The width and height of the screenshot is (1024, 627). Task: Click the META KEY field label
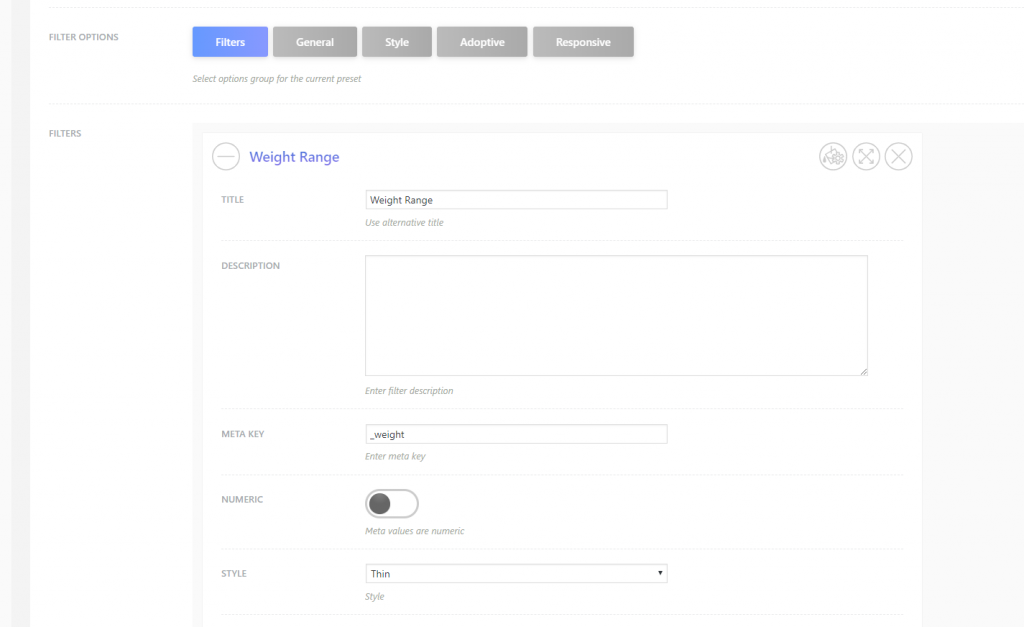pos(243,434)
